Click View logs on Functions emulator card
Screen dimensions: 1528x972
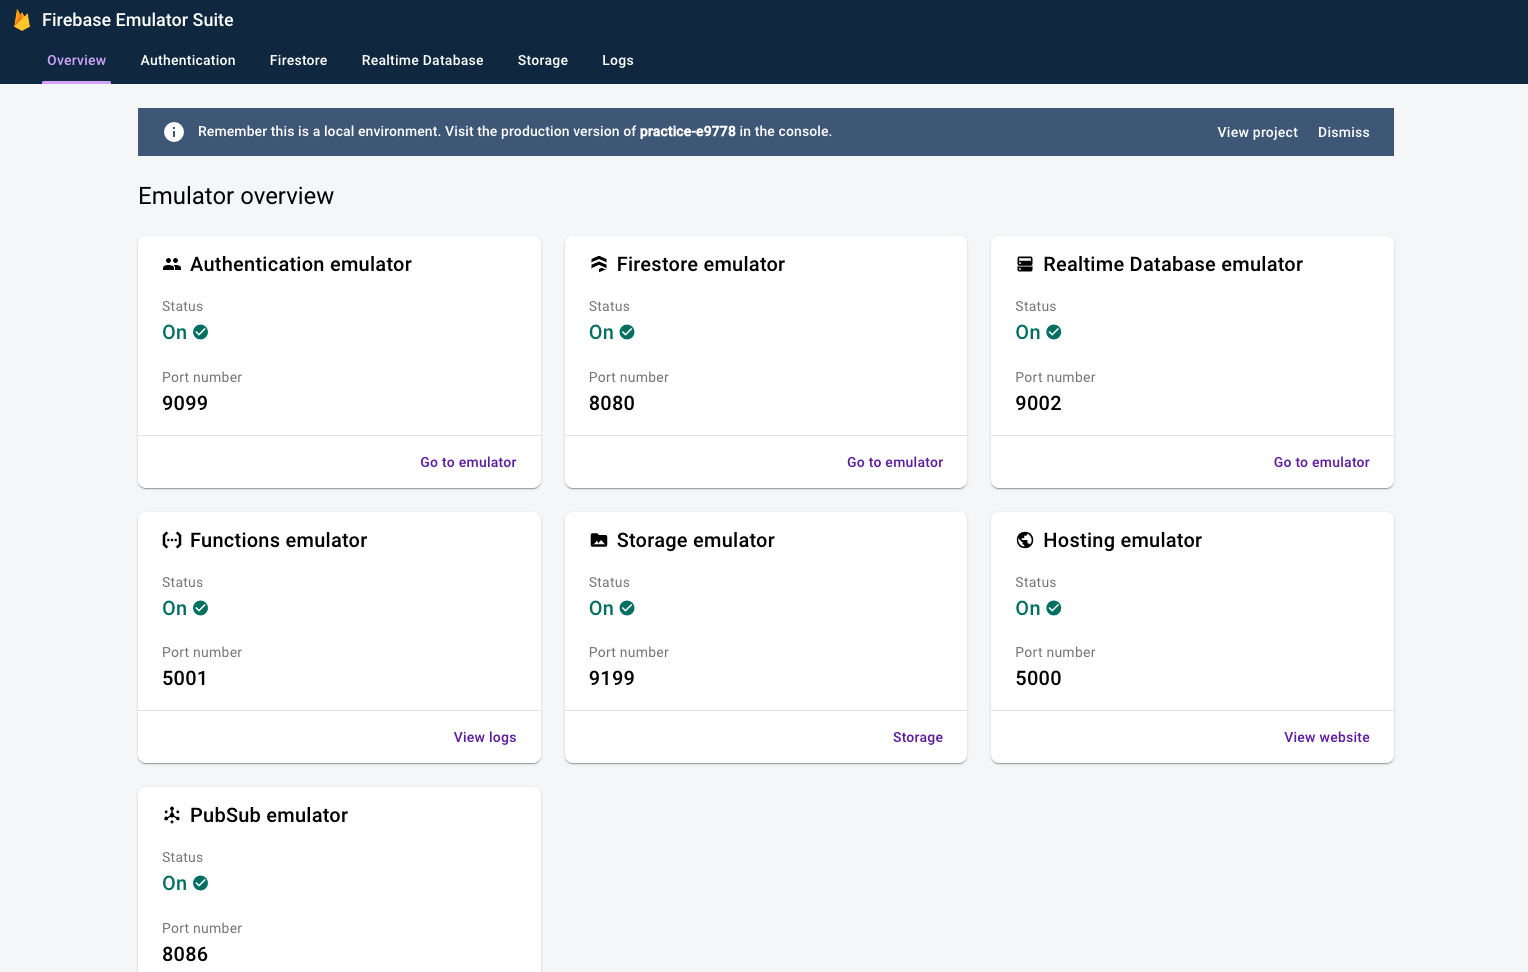click(485, 737)
